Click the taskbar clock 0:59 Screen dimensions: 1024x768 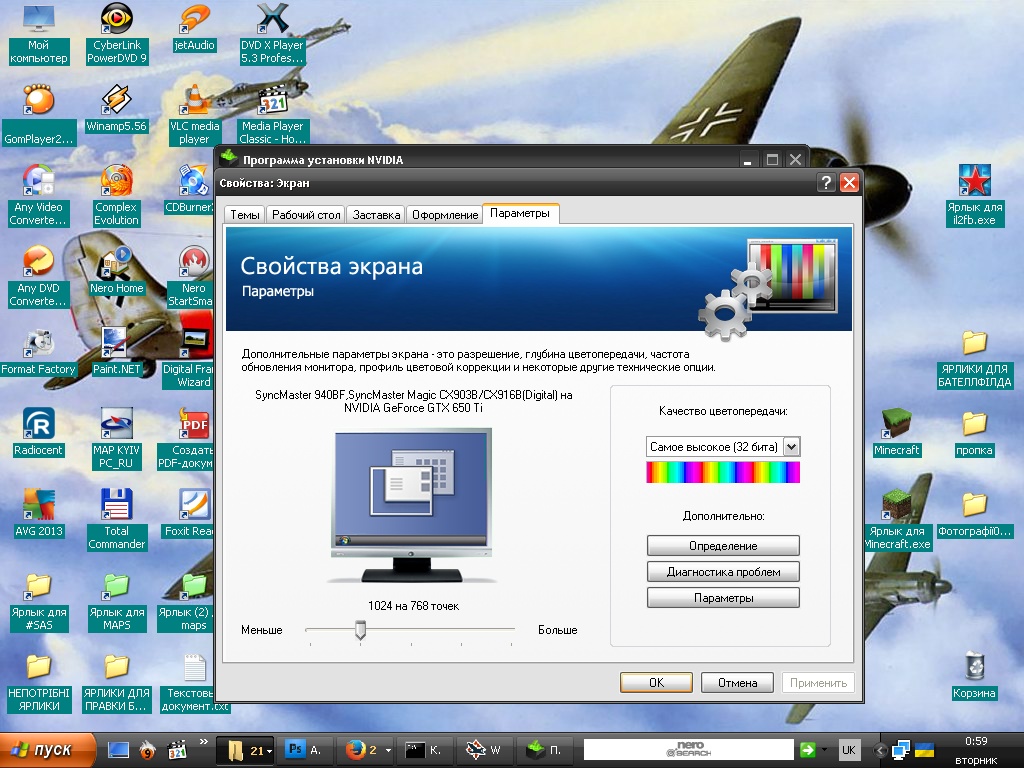pyautogui.click(x=976, y=741)
